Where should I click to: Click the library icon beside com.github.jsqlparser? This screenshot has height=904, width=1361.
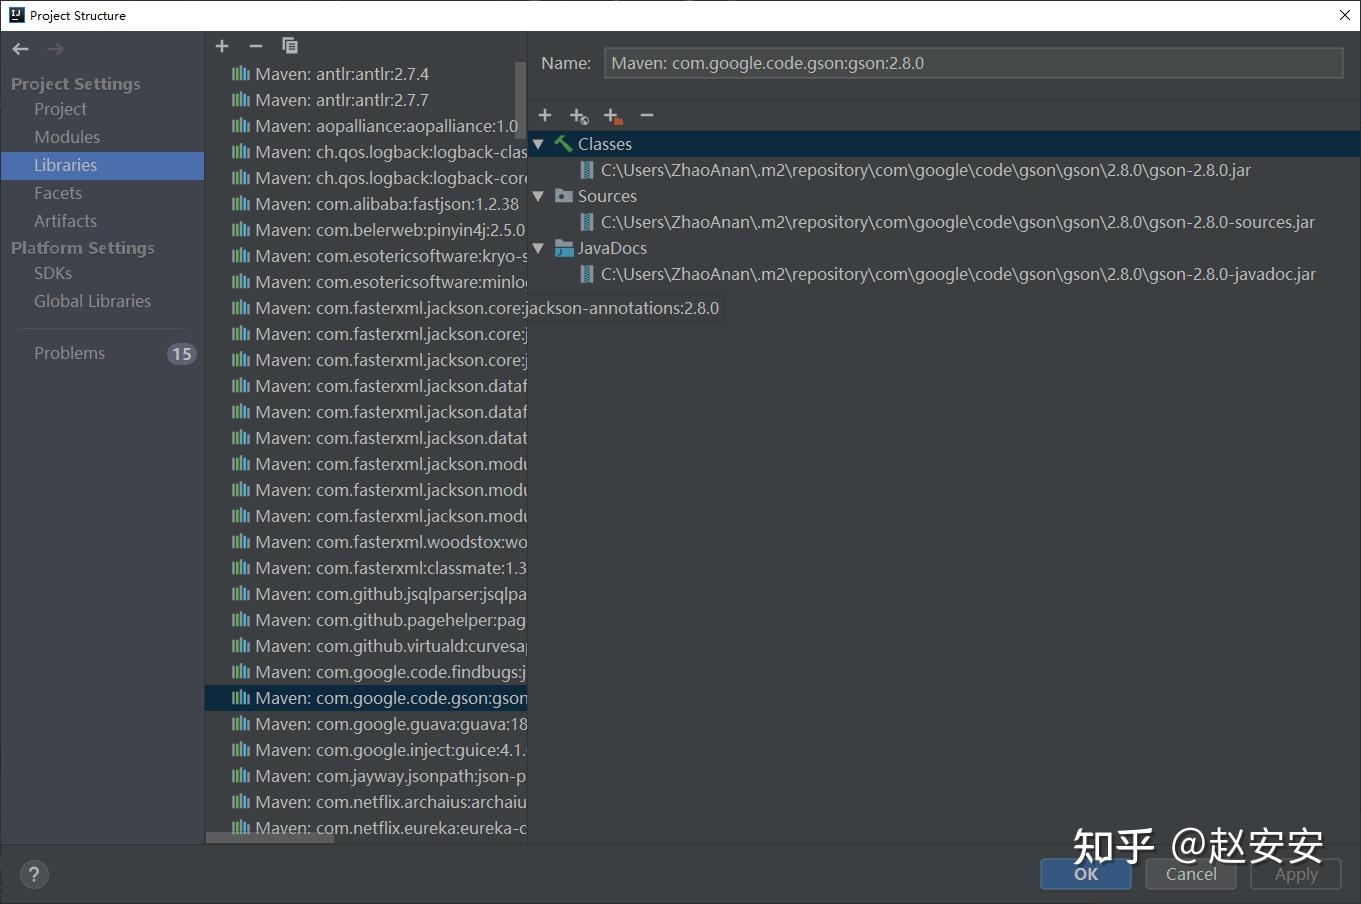pyautogui.click(x=241, y=594)
